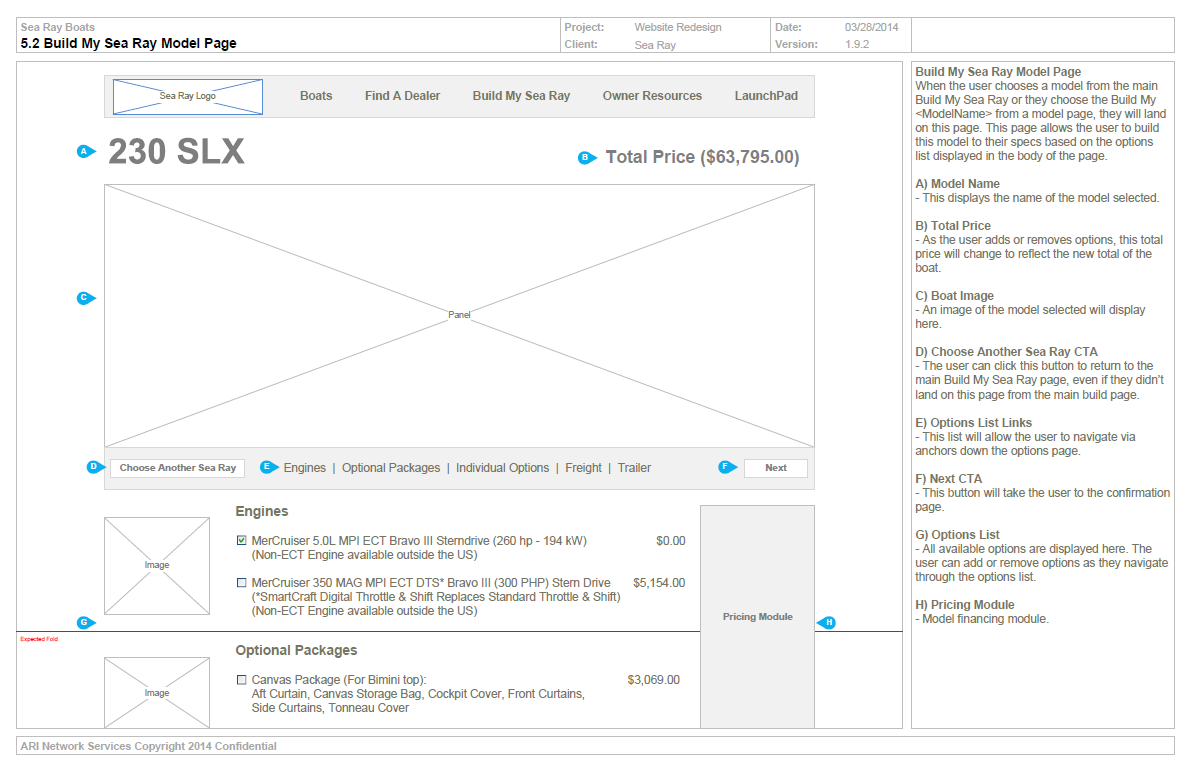
Task: Click the $0.00 engine price
Action: point(671,541)
